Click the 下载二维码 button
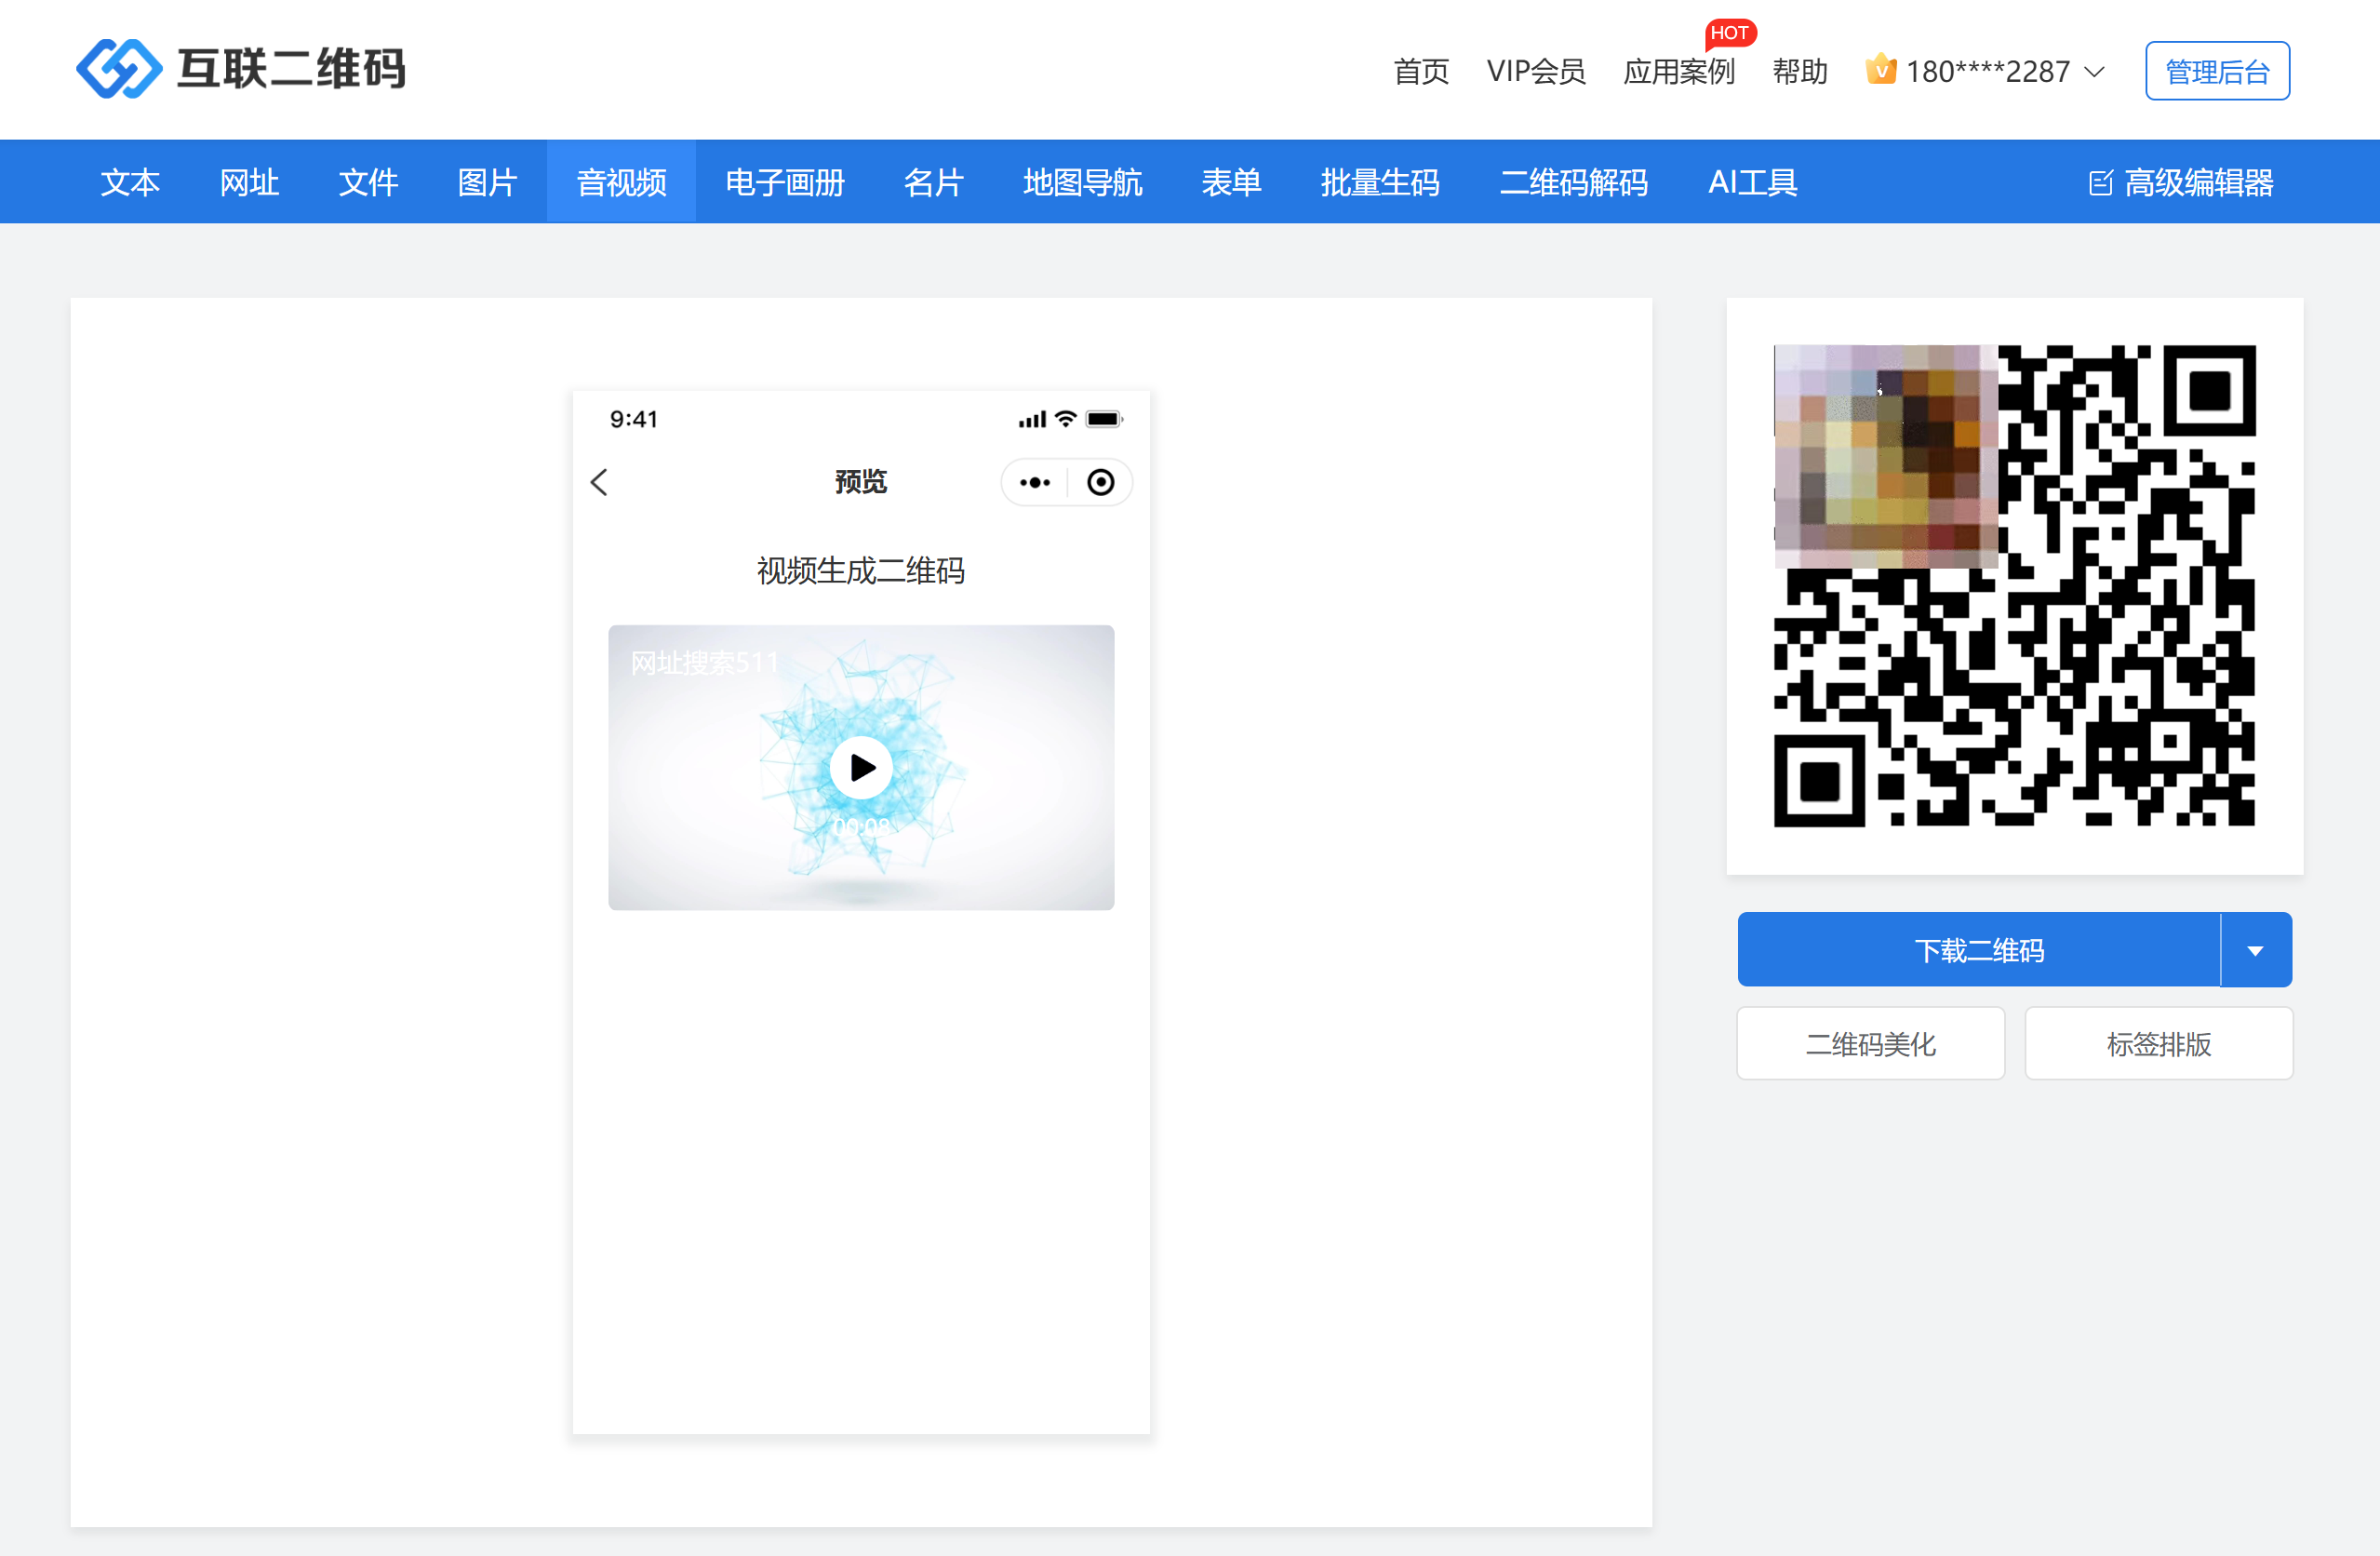 click(x=1978, y=951)
